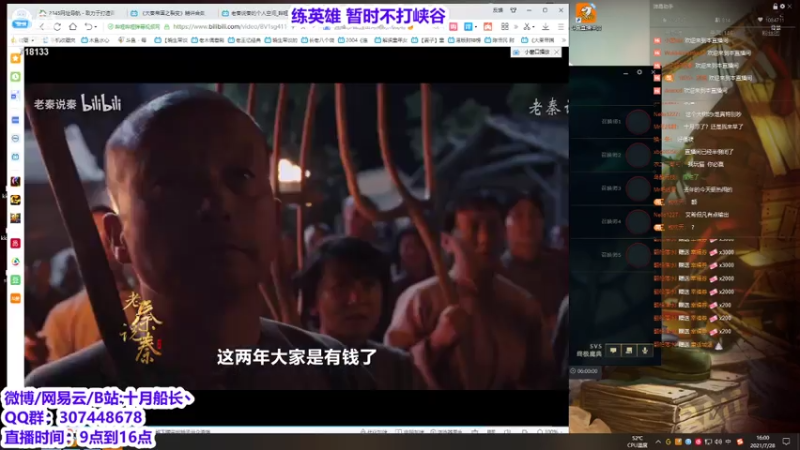800x450 pixels.
Task: Click the blue extension icon in the browser toolbar
Action: coord(468,27)
